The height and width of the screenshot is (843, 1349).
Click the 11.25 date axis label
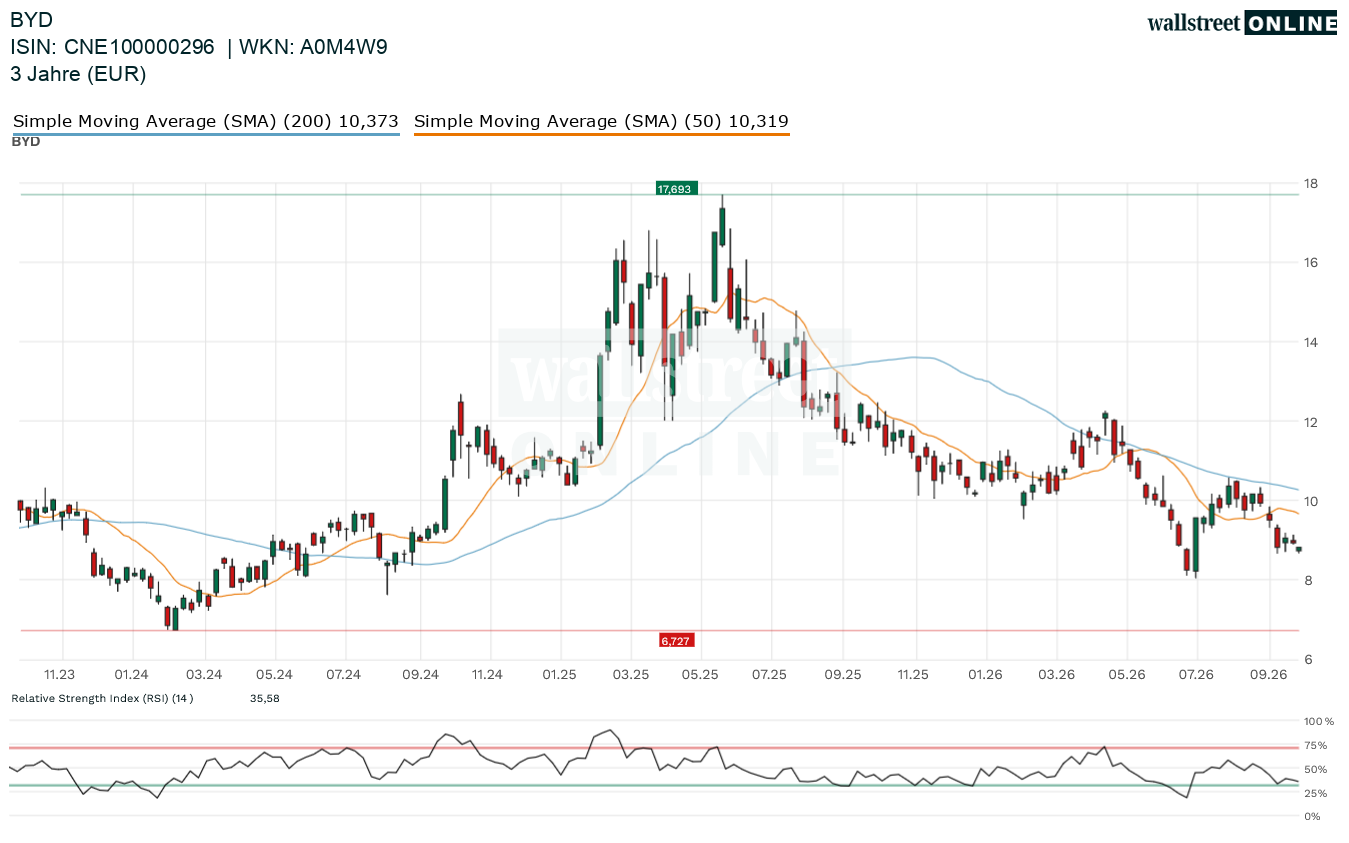coord(913,675)
